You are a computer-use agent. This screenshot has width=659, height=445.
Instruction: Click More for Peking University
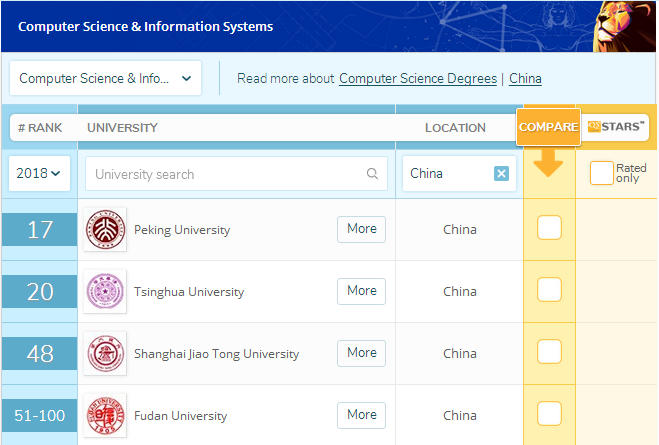361,229
